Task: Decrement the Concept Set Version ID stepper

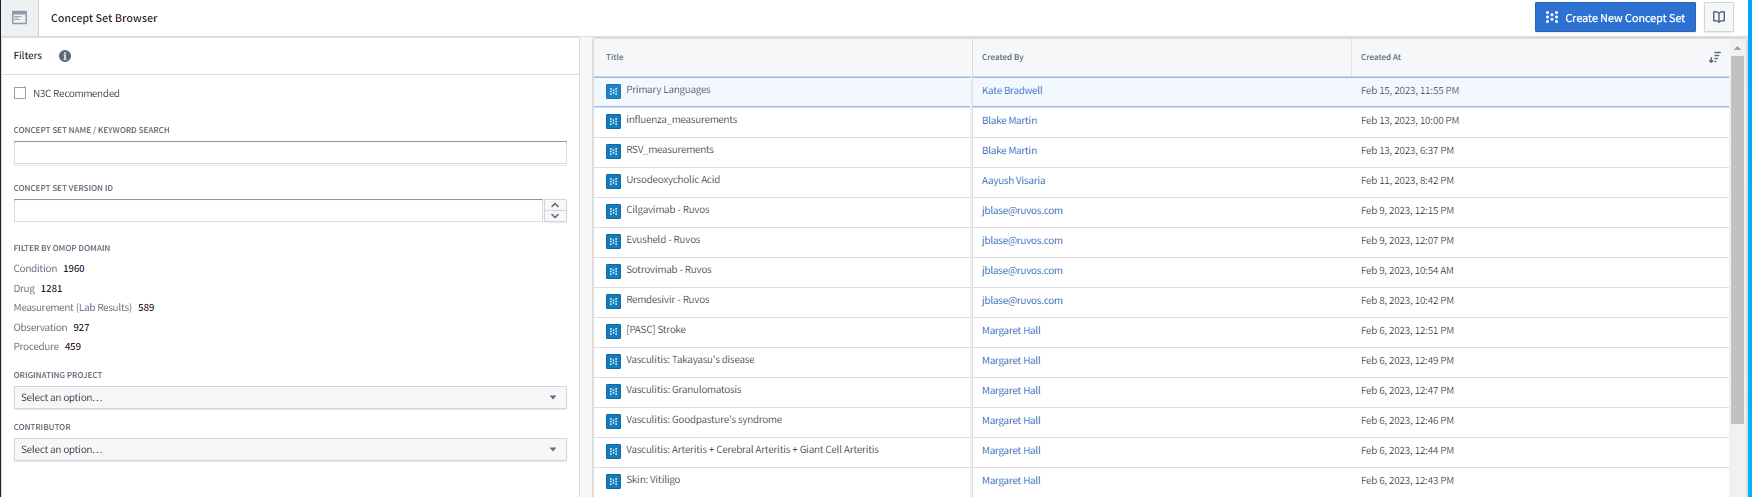Action: point(555,216)
